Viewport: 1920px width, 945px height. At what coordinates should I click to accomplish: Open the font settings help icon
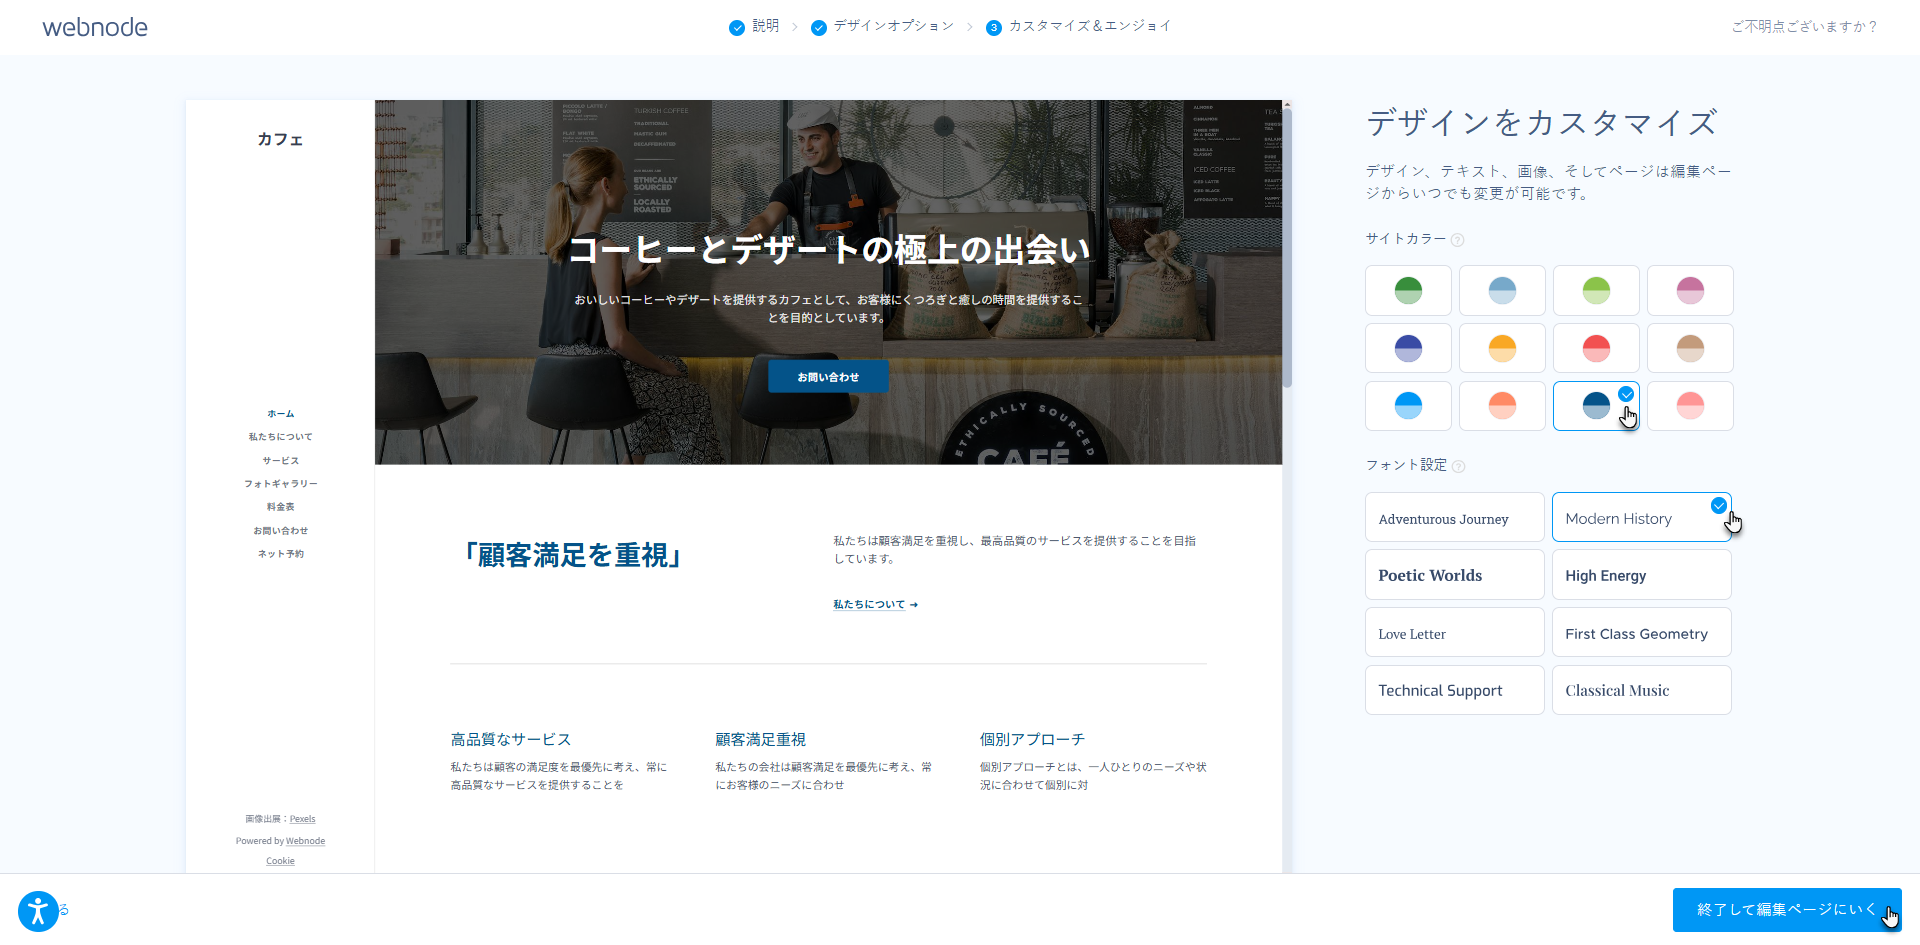pos(1458,466)
